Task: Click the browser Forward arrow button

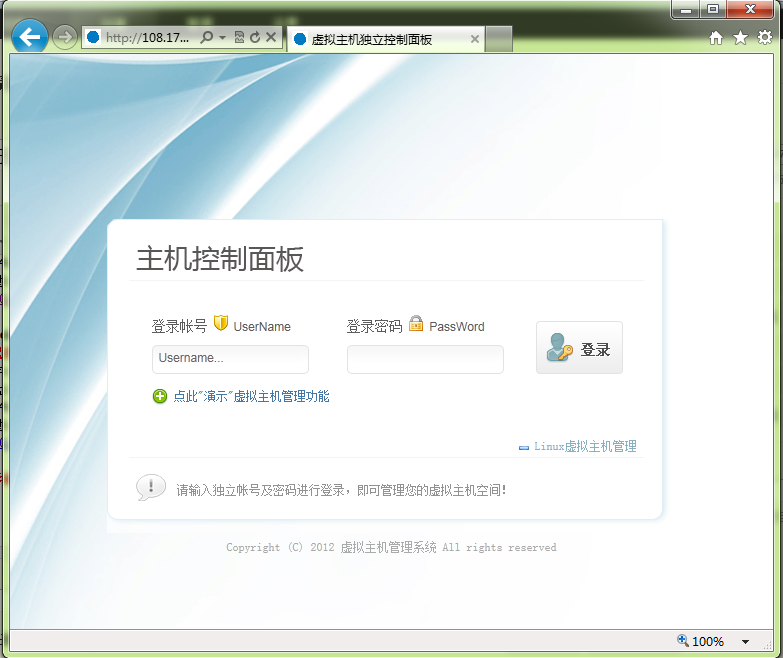Action: tap(64, 38)
